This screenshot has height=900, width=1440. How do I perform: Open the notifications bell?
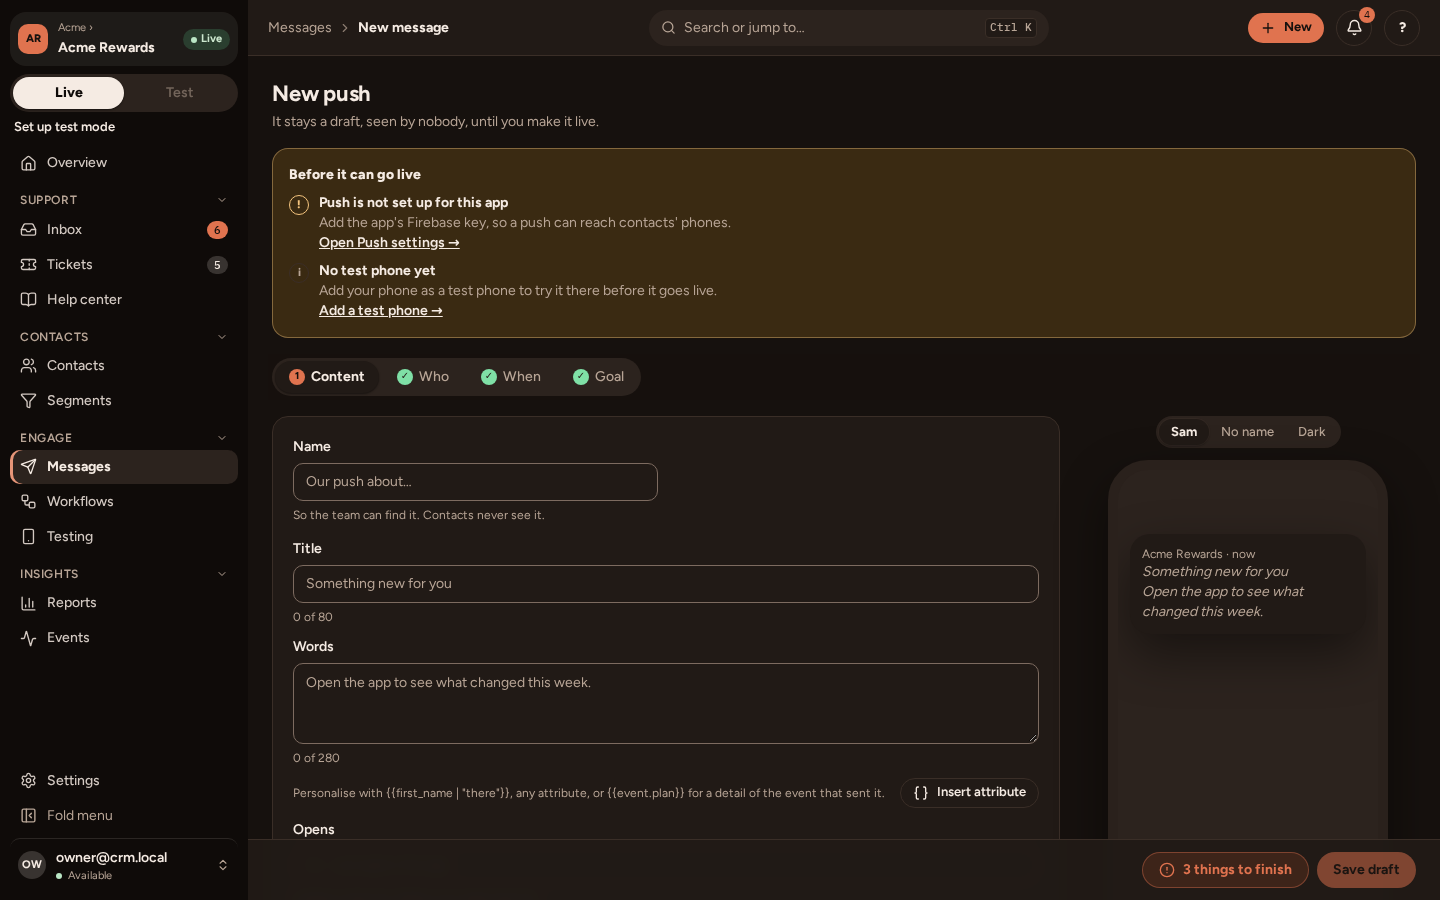(1354, 28)
